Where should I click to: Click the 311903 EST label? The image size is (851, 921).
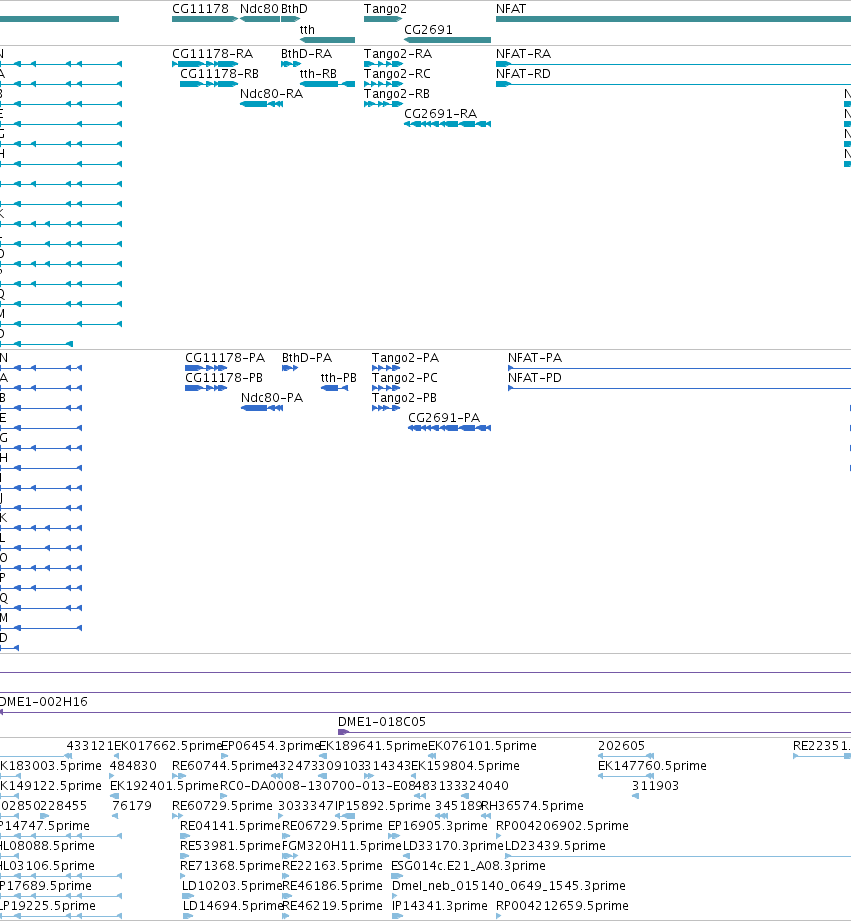[655, 786]
